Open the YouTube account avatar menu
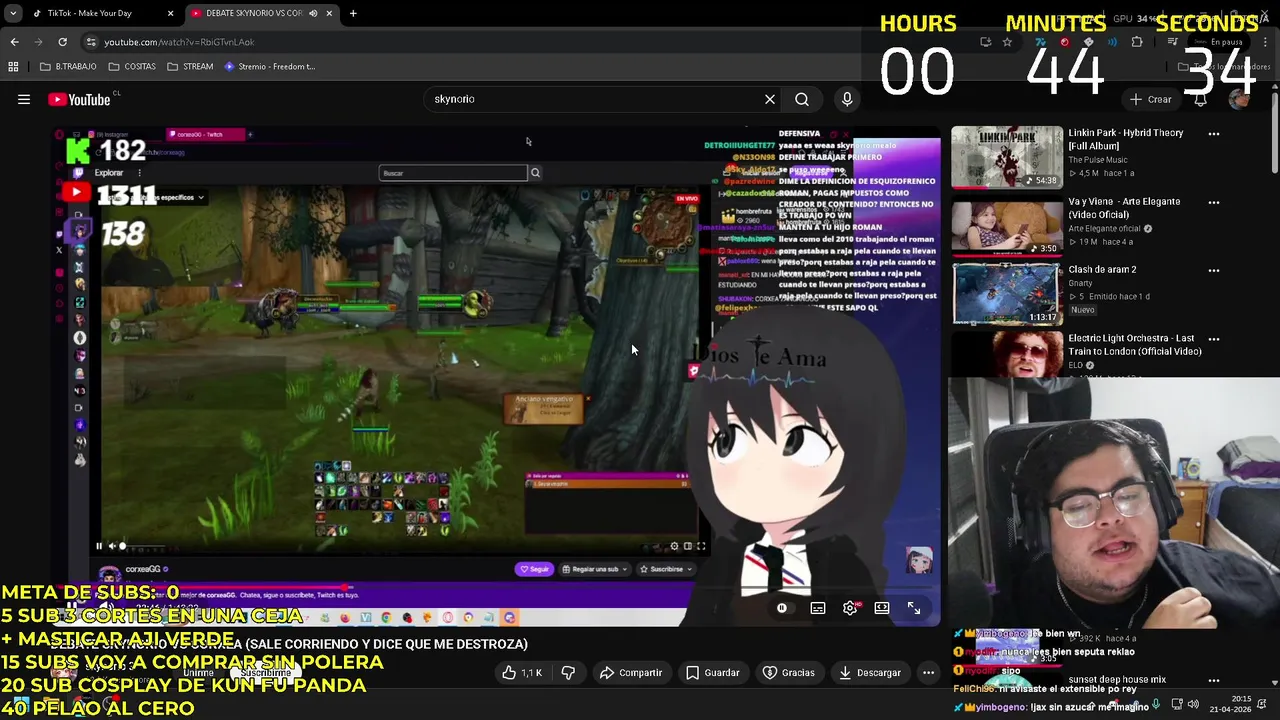Image resolution: width=1280 pixels, height=720 pixels. click(1239, 99)
